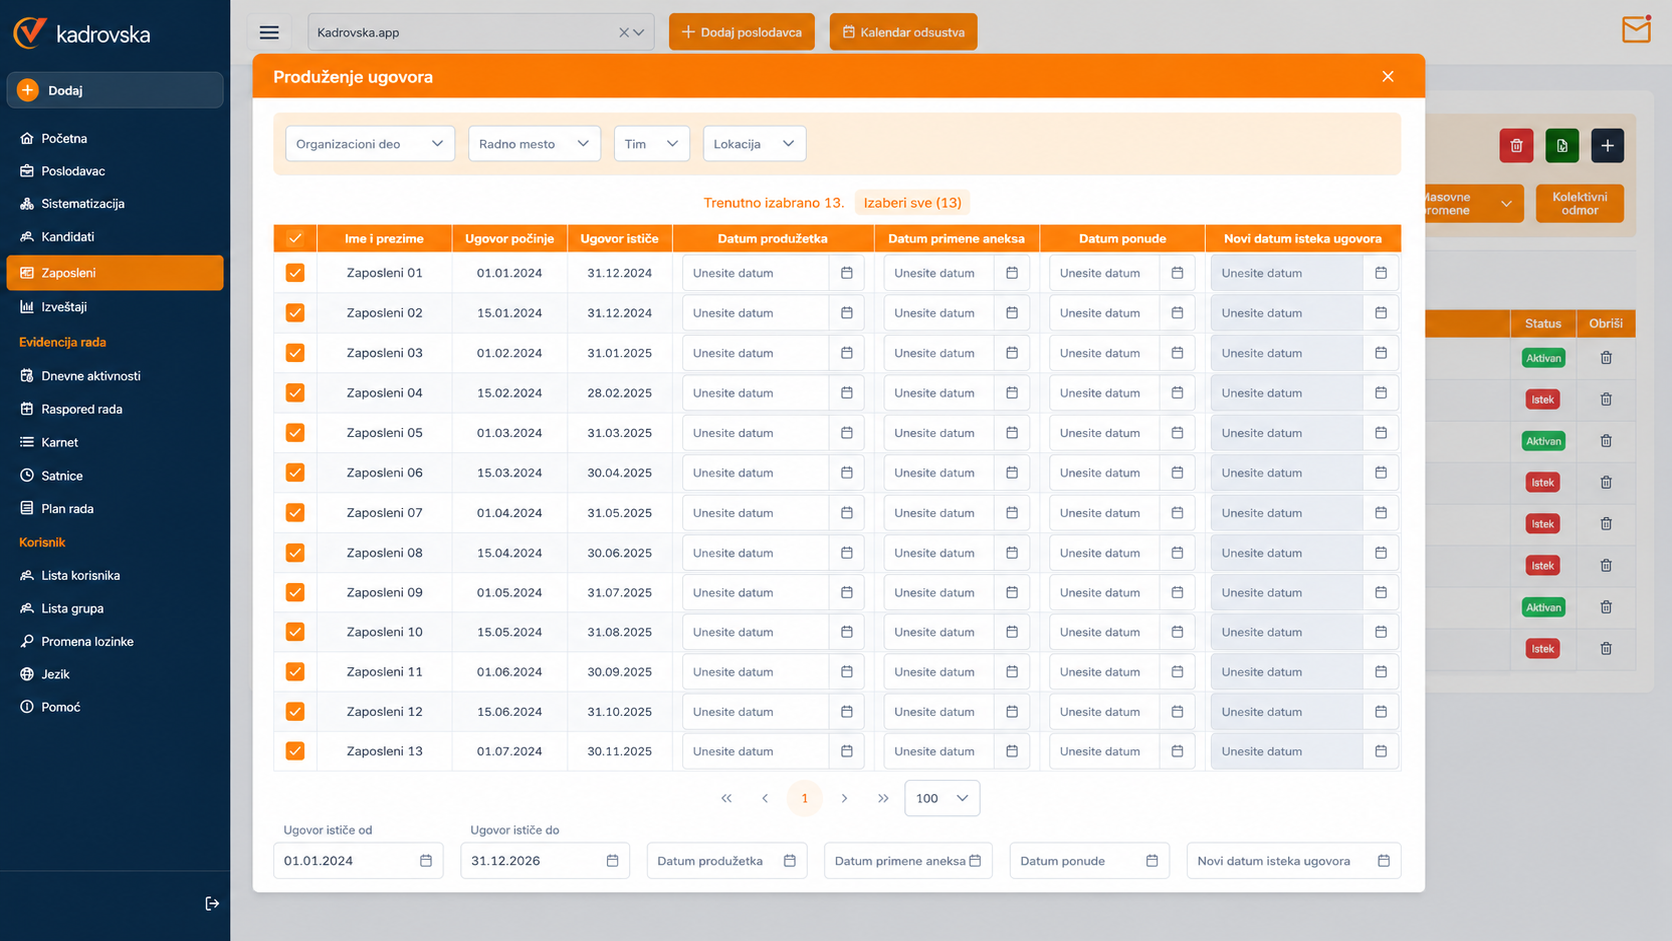Viewport: 1672px width, 941px height.
Task: Clear the Kadrovska.app selection X
Action: tap(624, 32)
